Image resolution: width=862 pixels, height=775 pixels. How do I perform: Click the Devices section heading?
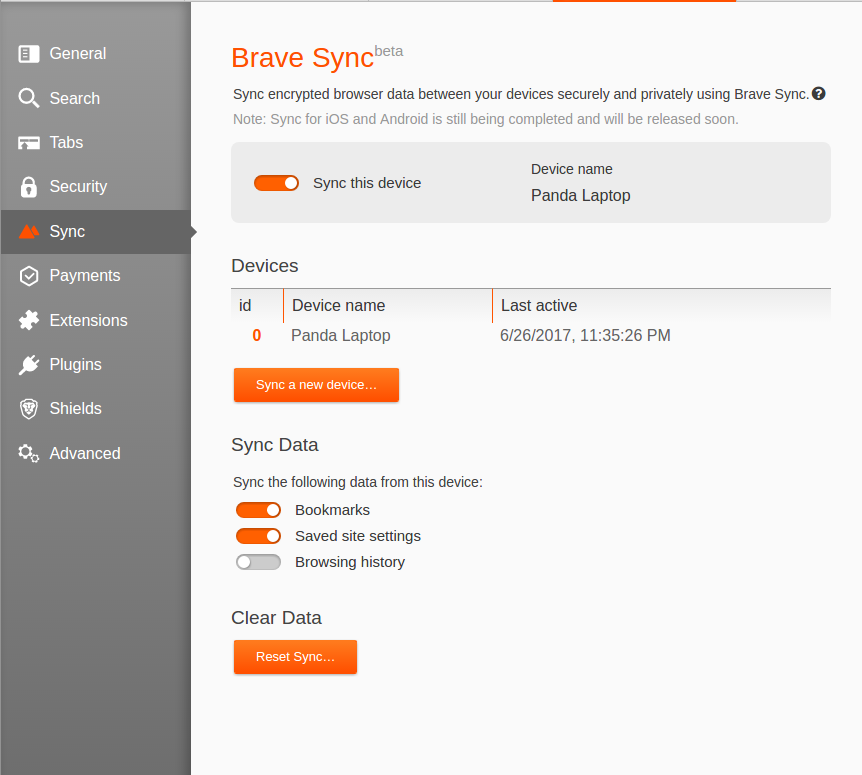pos(265,266)
